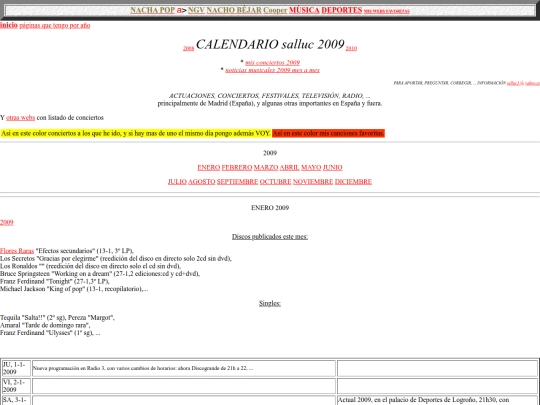Jump to SEPTIEMBRE month
This screenshot has width=540, height=405.
[x=238, y=182]
